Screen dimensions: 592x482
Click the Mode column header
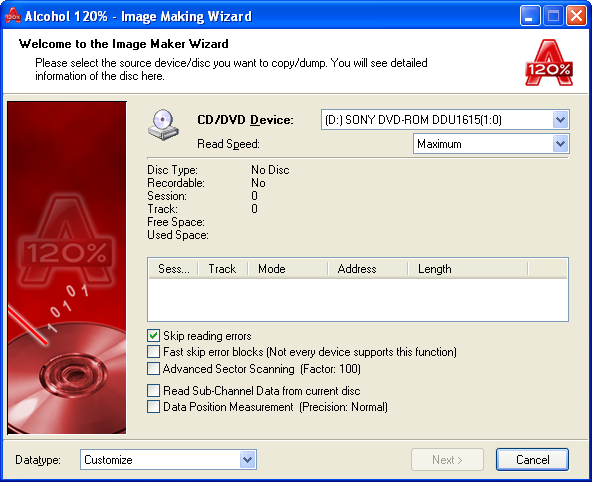[288, 269]
